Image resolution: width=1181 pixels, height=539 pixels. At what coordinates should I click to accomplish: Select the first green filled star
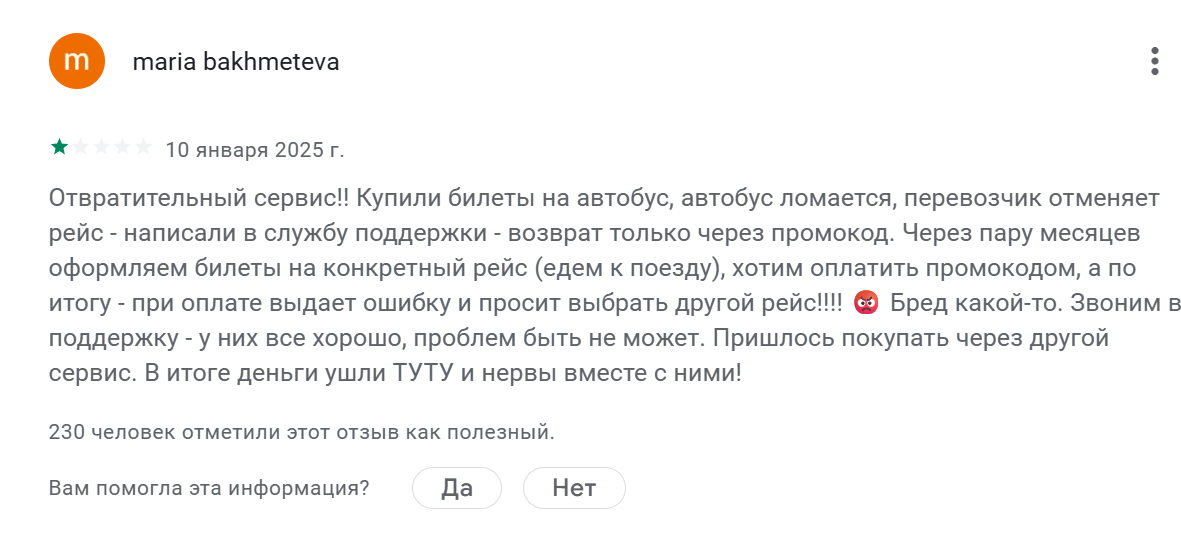[60, 148]
